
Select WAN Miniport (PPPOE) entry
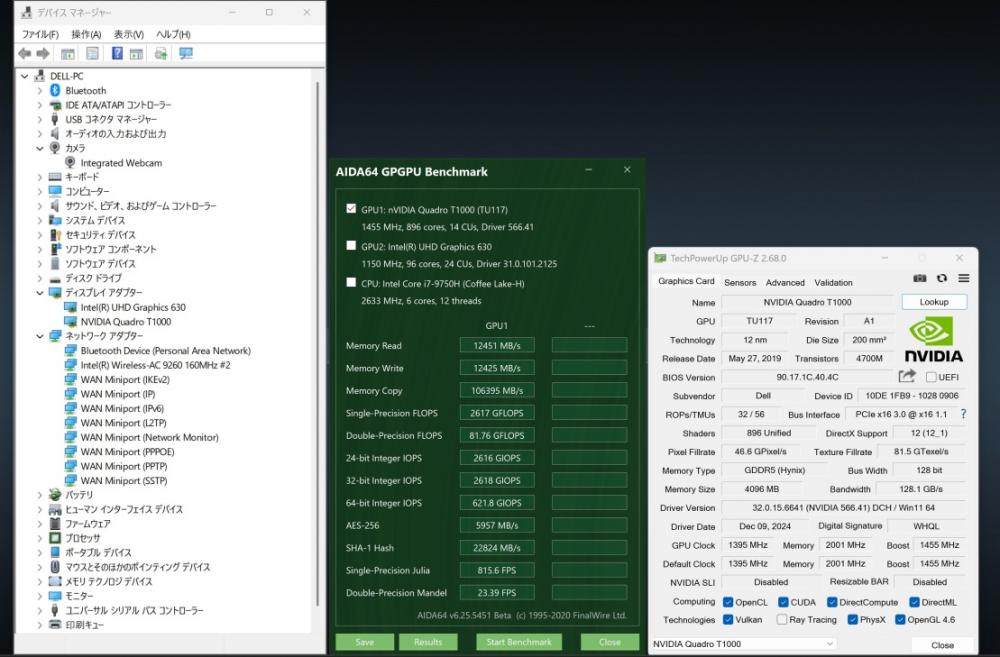(x=127, y=452)
